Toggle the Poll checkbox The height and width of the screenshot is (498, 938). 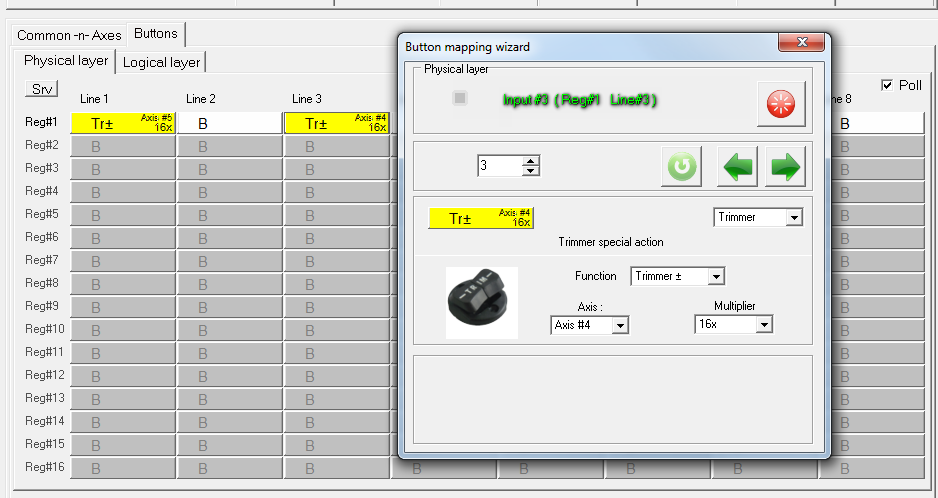[x=887, y=85]
